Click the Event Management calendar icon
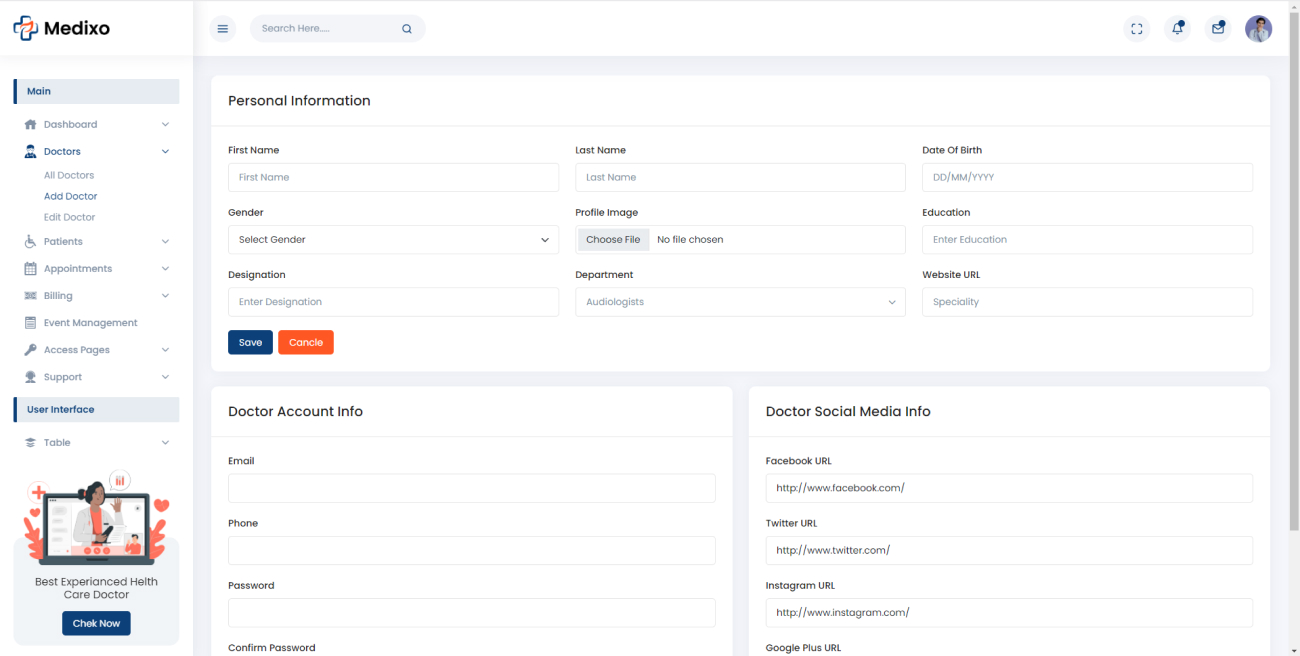The height and width of the screenshot is (656, 1300). point(30,323)
